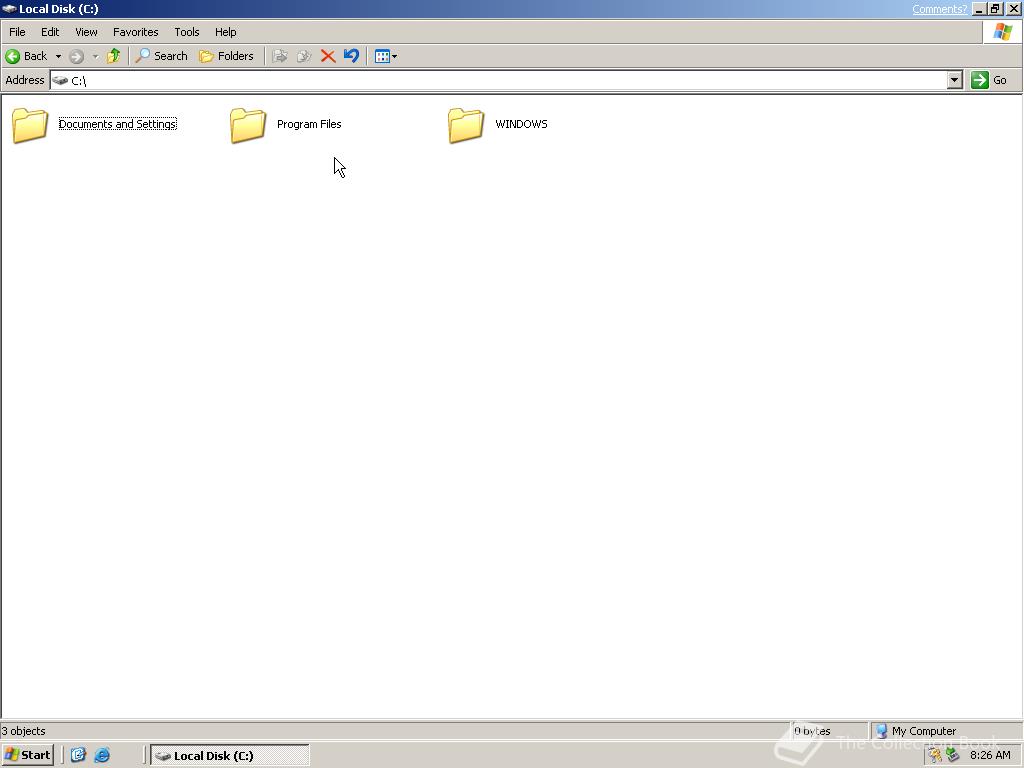Select the Documents and Settings folder icon

30,125
